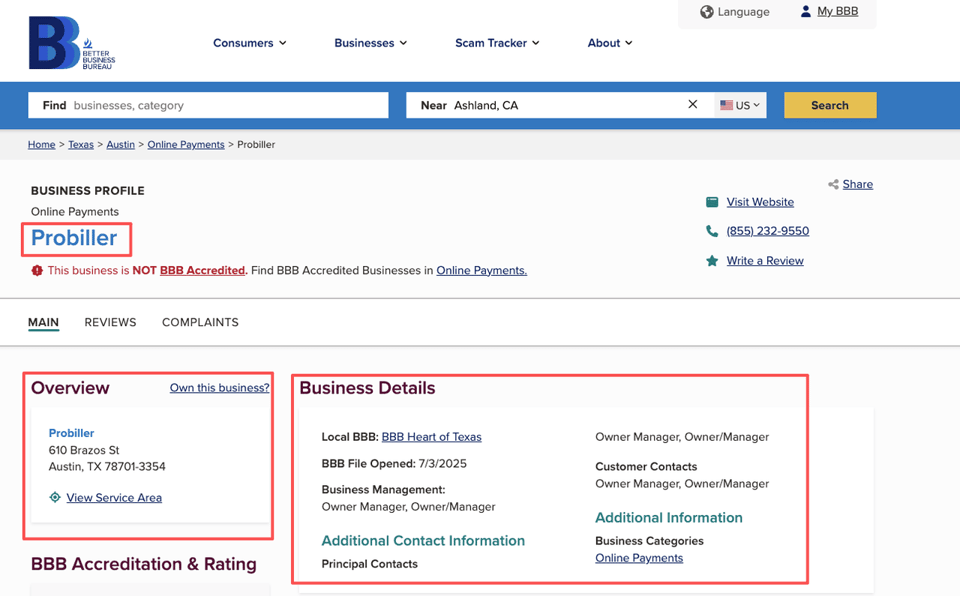Click the View Service Area target icon
The image size is (960, 596).
pyautogui.click(x=55, y=497)
